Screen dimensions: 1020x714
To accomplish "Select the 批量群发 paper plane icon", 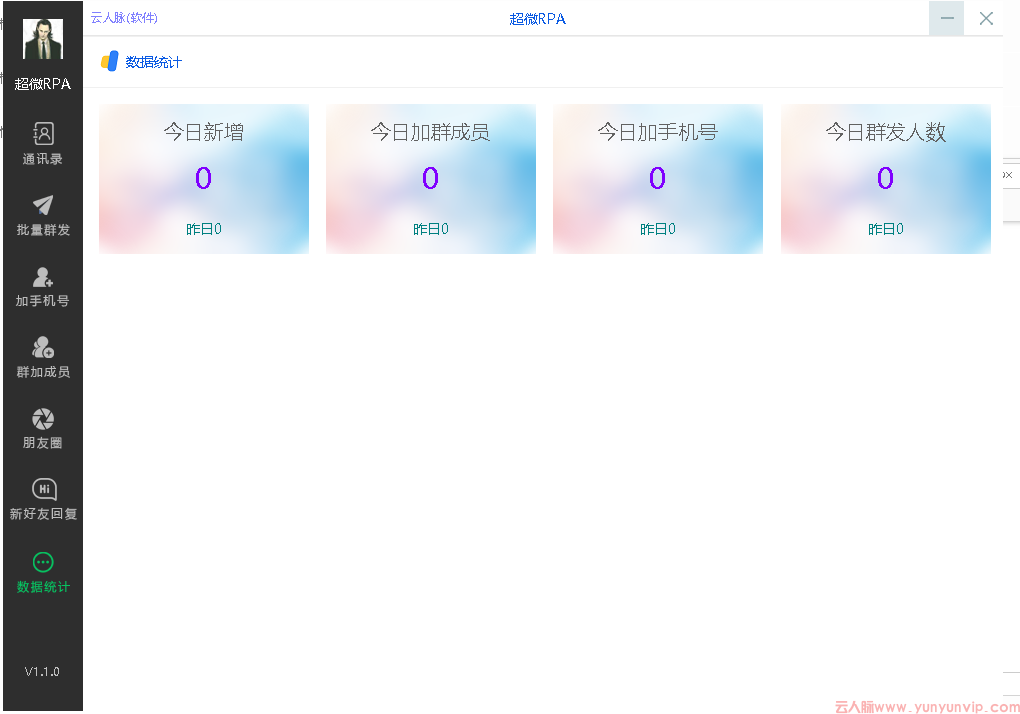I will coord(43,205).
